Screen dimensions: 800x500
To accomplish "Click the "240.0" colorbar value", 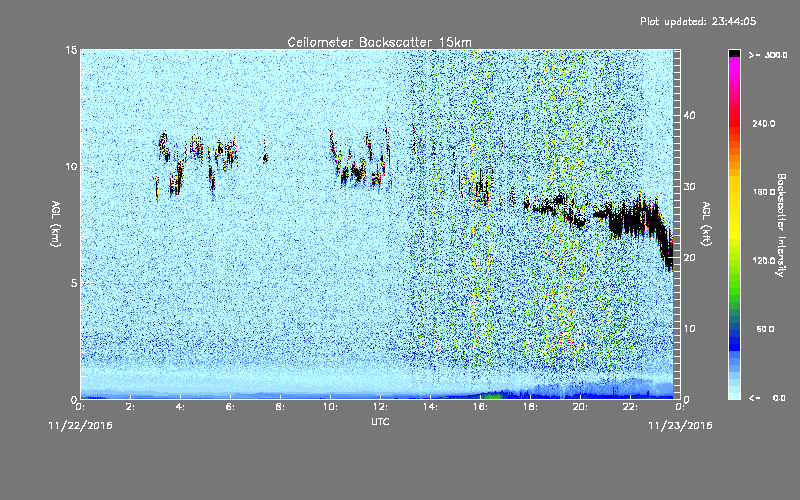I will pyautogui.click(x=764, y=123).
